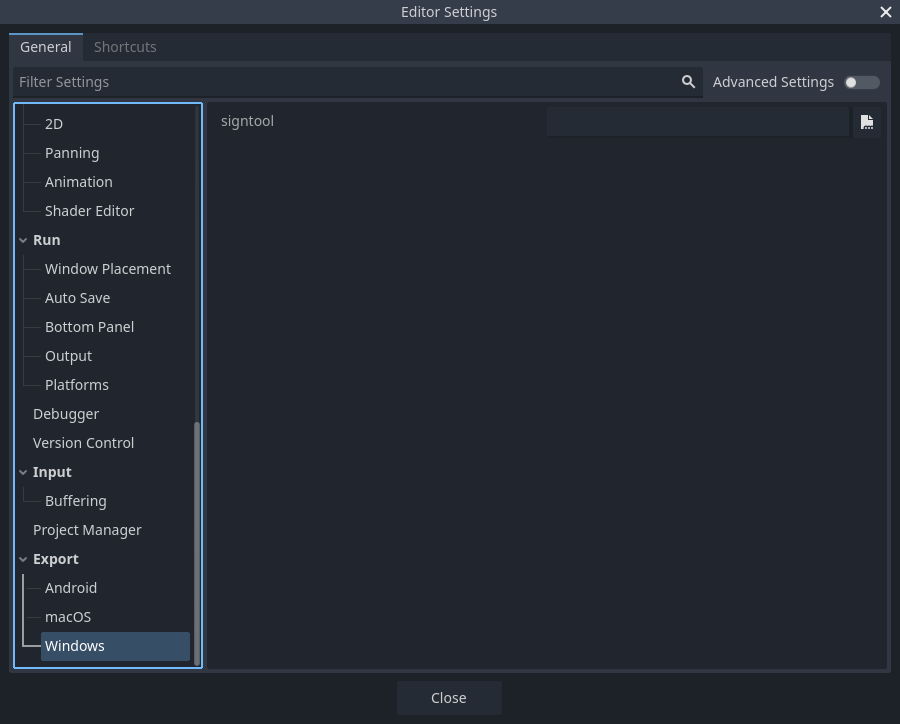
Task: Select Android export settings
Action: point(70,588)
